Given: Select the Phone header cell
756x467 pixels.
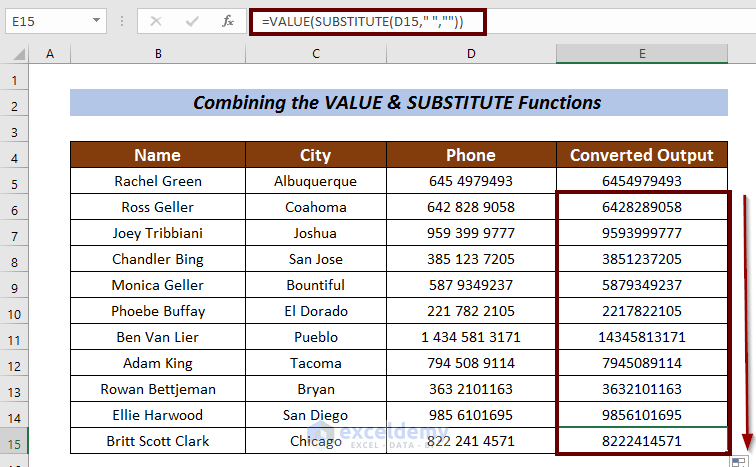Looking at the screenshot, I should pyautogui.click(x=470, y=155).
